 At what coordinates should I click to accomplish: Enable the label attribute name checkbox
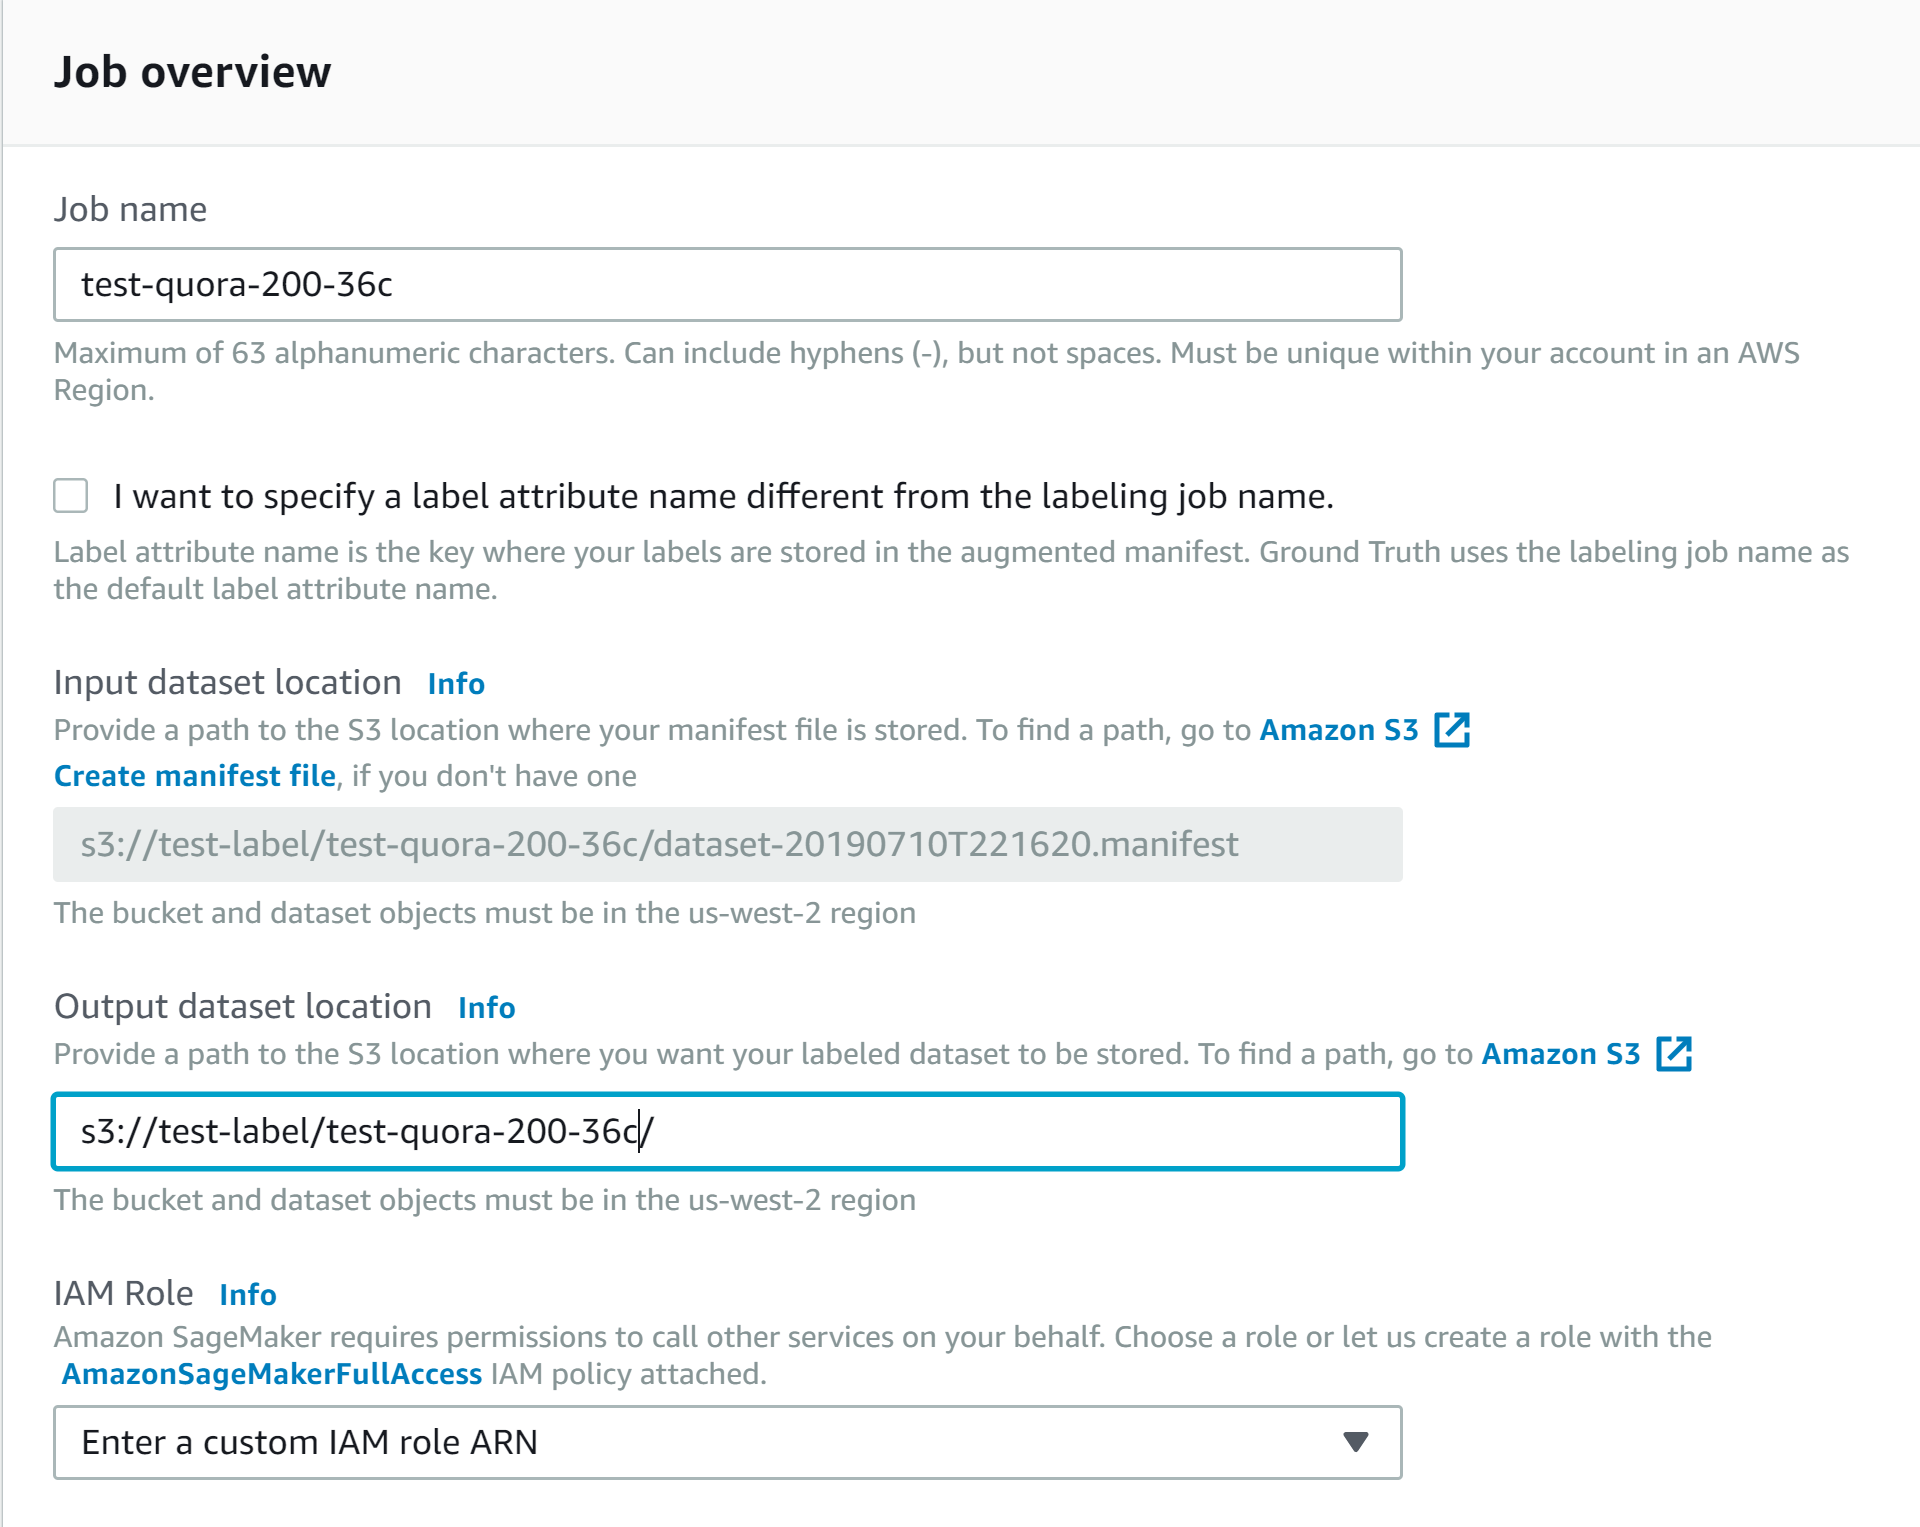click(x=71, y=496)
